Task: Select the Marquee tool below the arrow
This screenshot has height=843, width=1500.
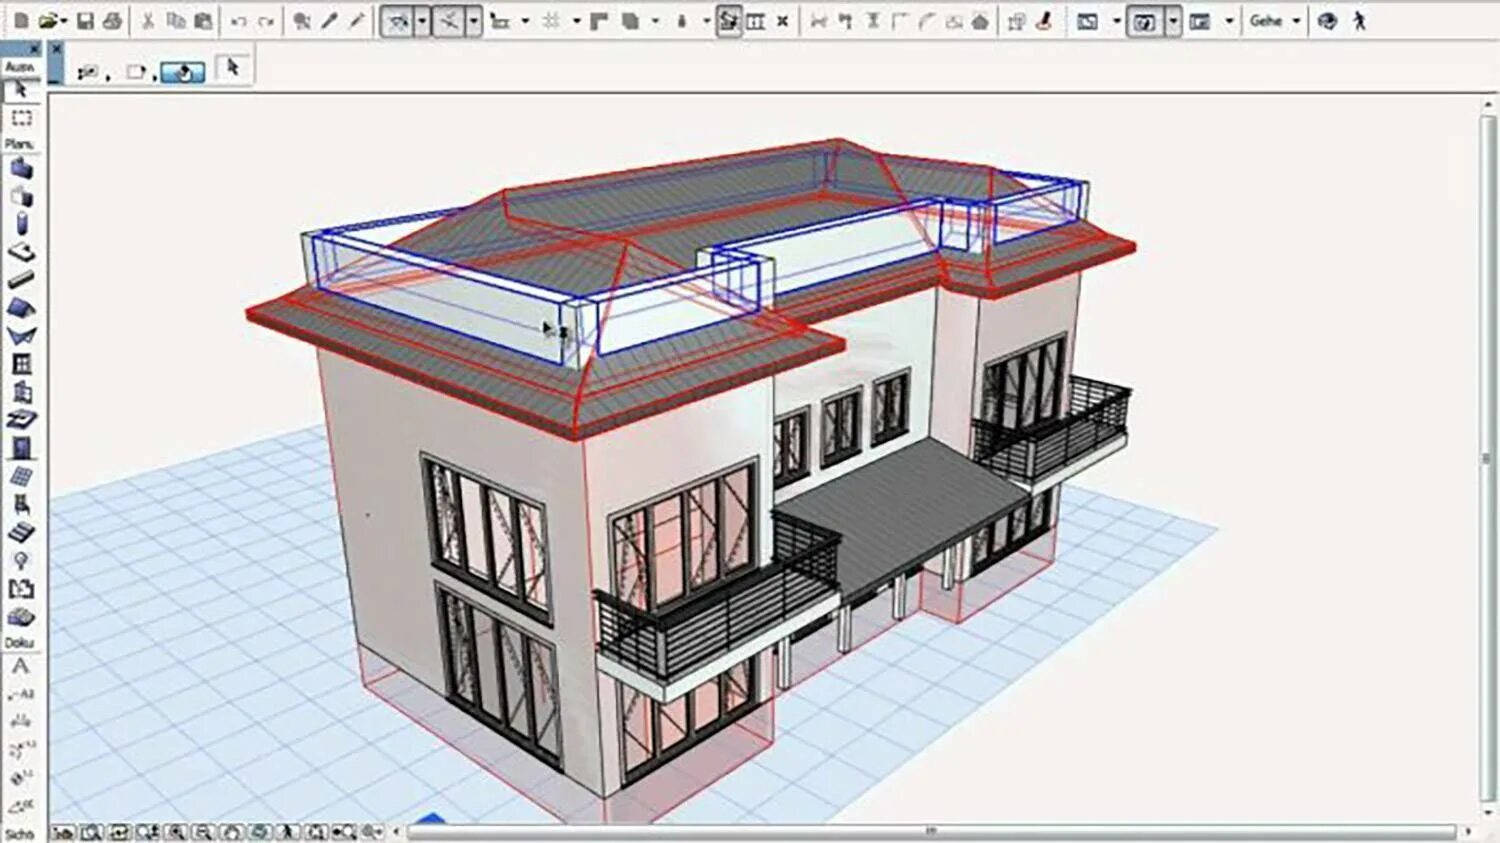Action: (x=20, y=119)
